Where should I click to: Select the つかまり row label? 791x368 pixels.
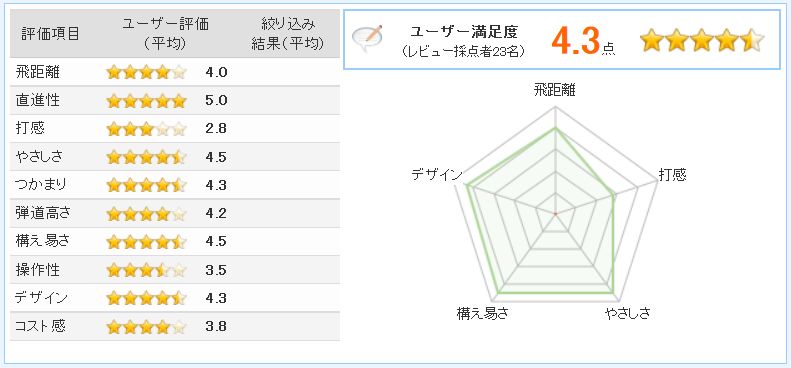(41, 185)
